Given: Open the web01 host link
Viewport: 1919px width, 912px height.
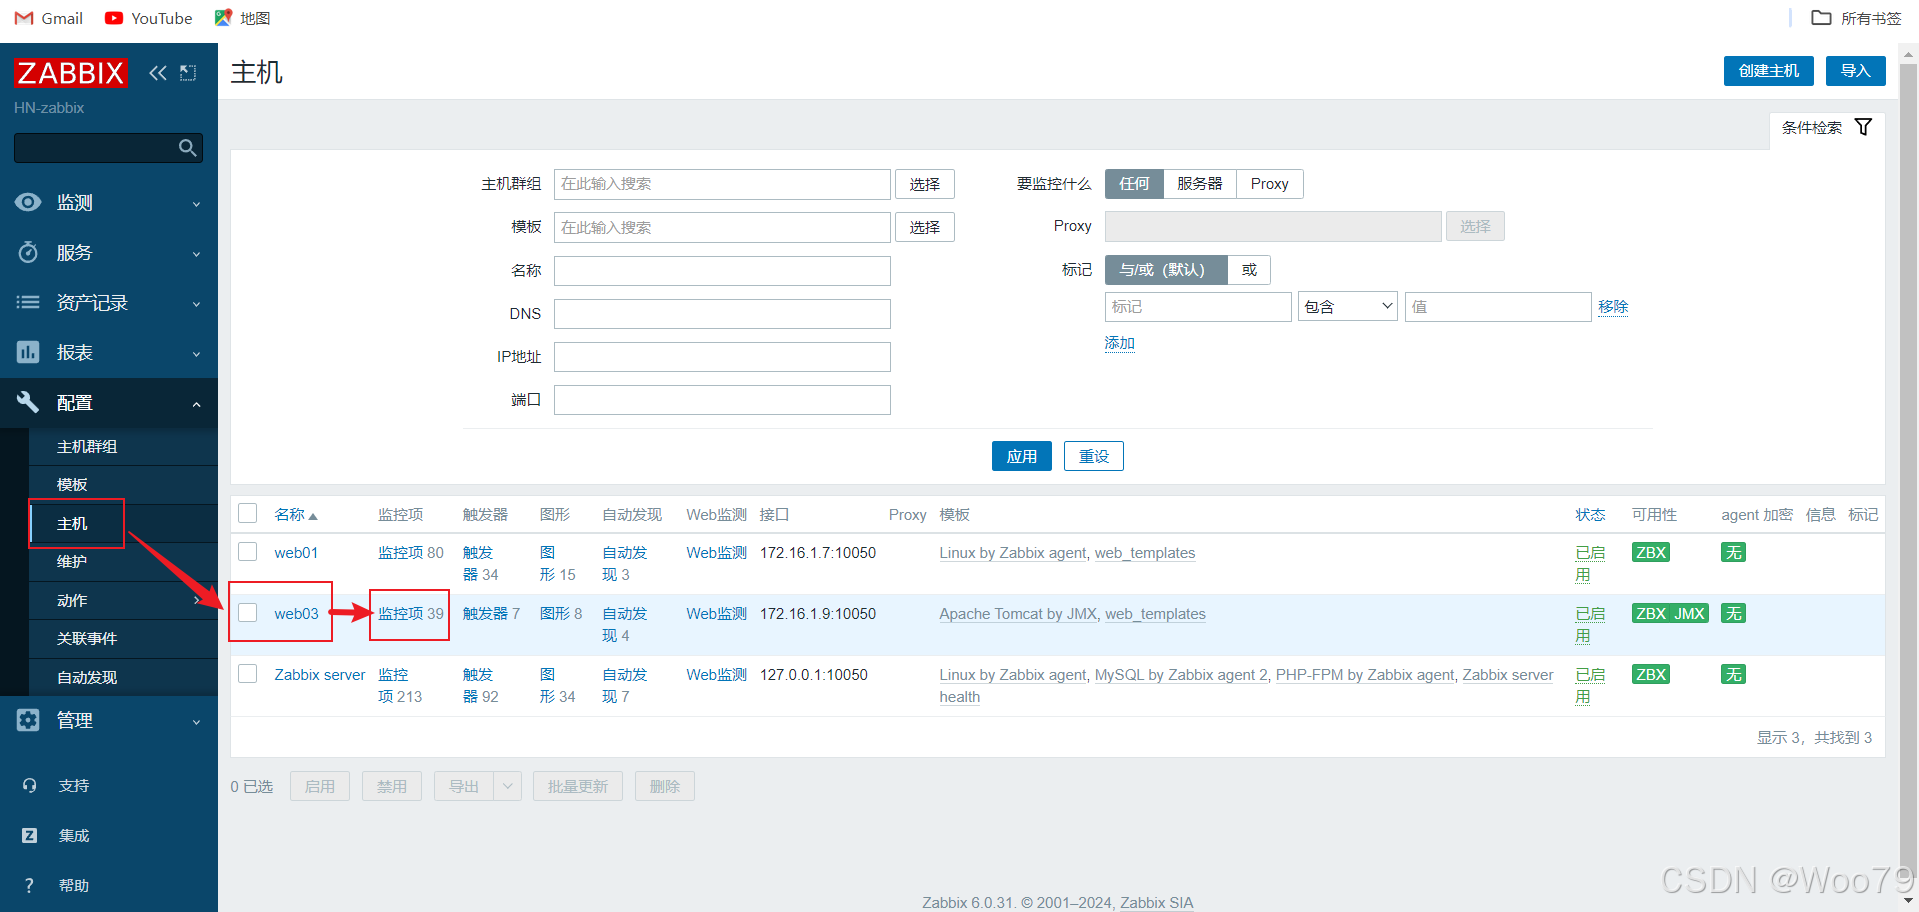Looking at the screenshot, I should pos(296,552).
